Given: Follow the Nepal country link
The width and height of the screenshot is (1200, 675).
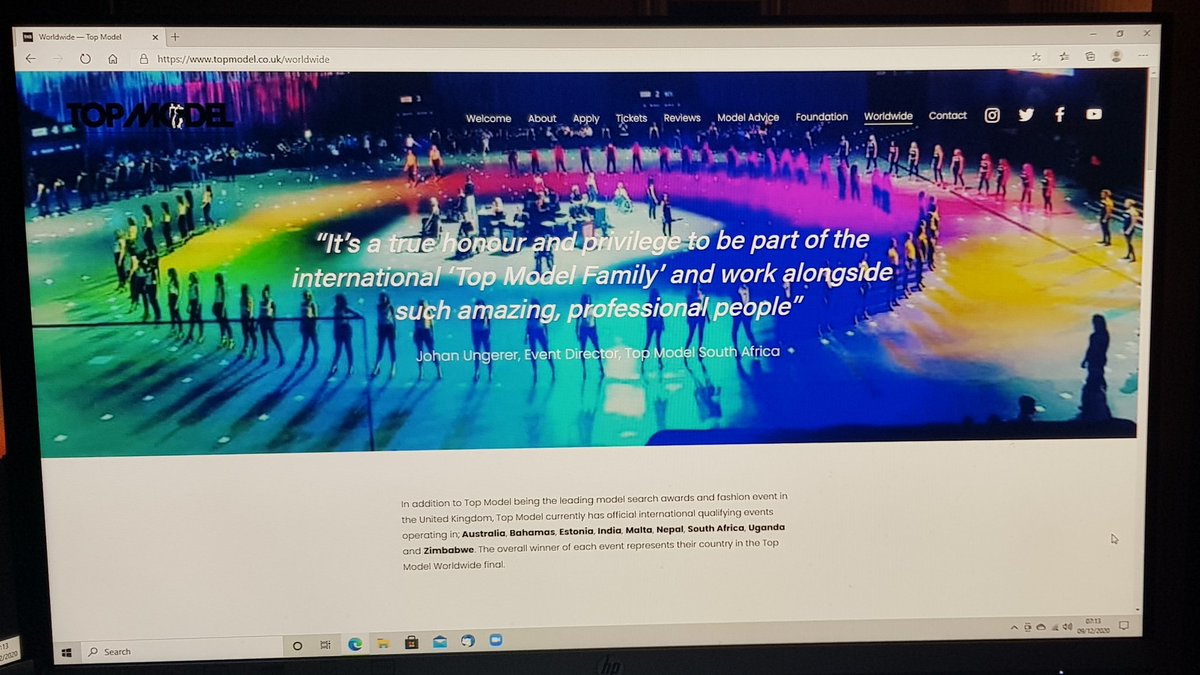Looking at the screenshot, I should pyautogui.click(x=670, y=529).
